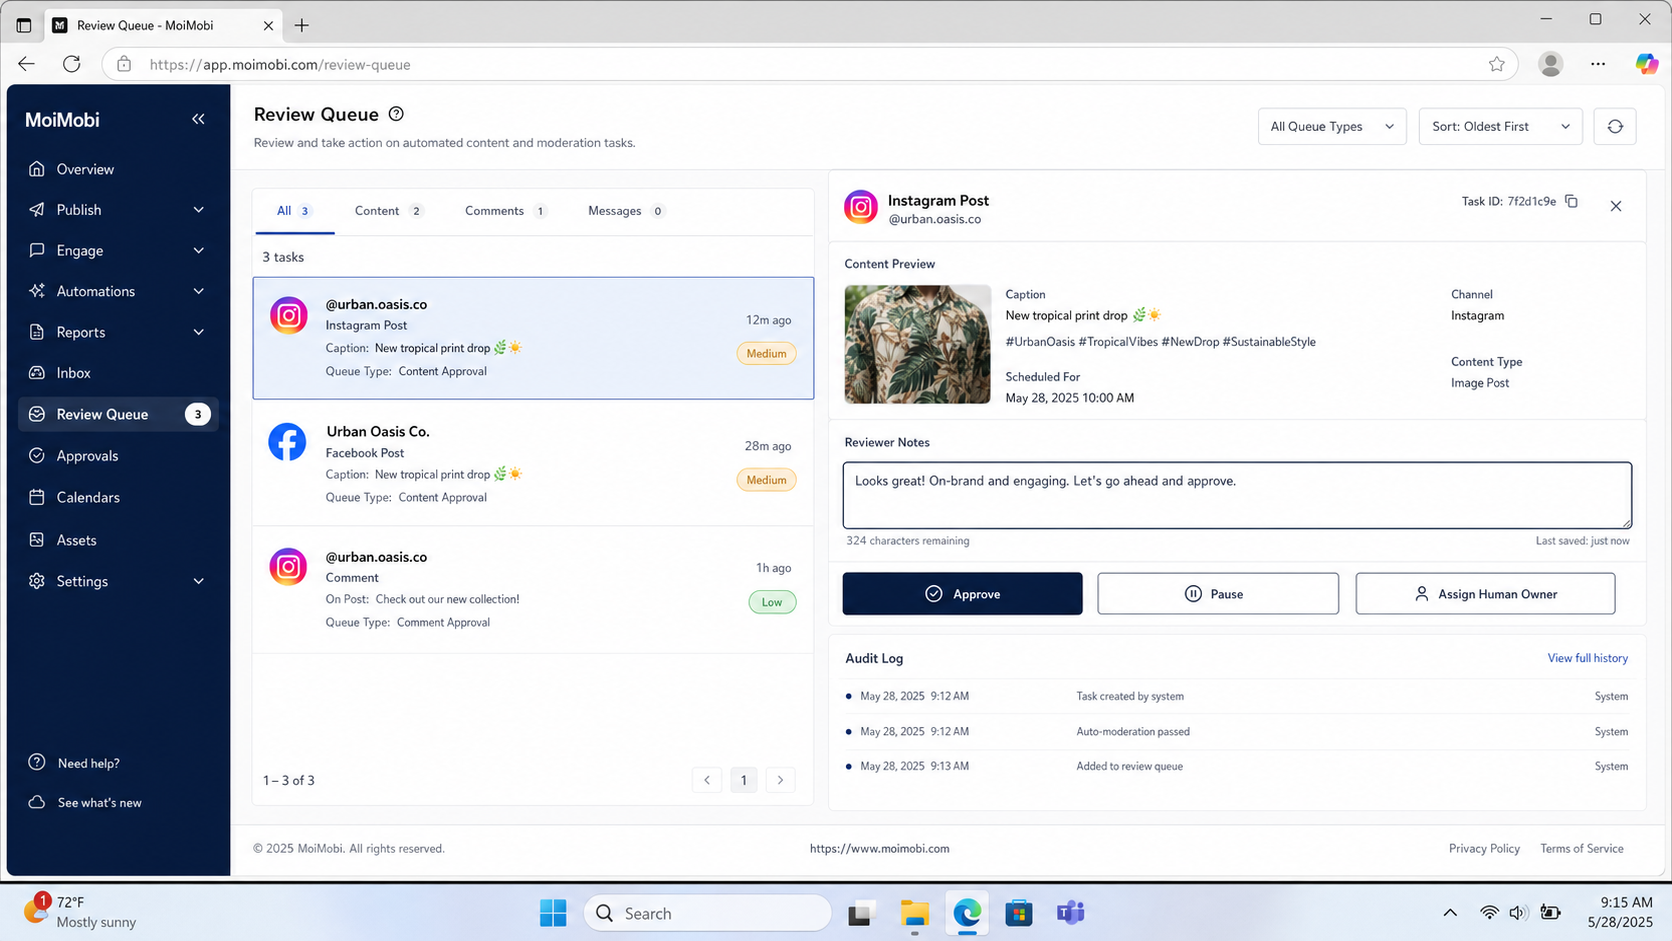Click the Windows taskbar Search box
The width and height of the screenshot is (1672, 941).
[707, 912]
